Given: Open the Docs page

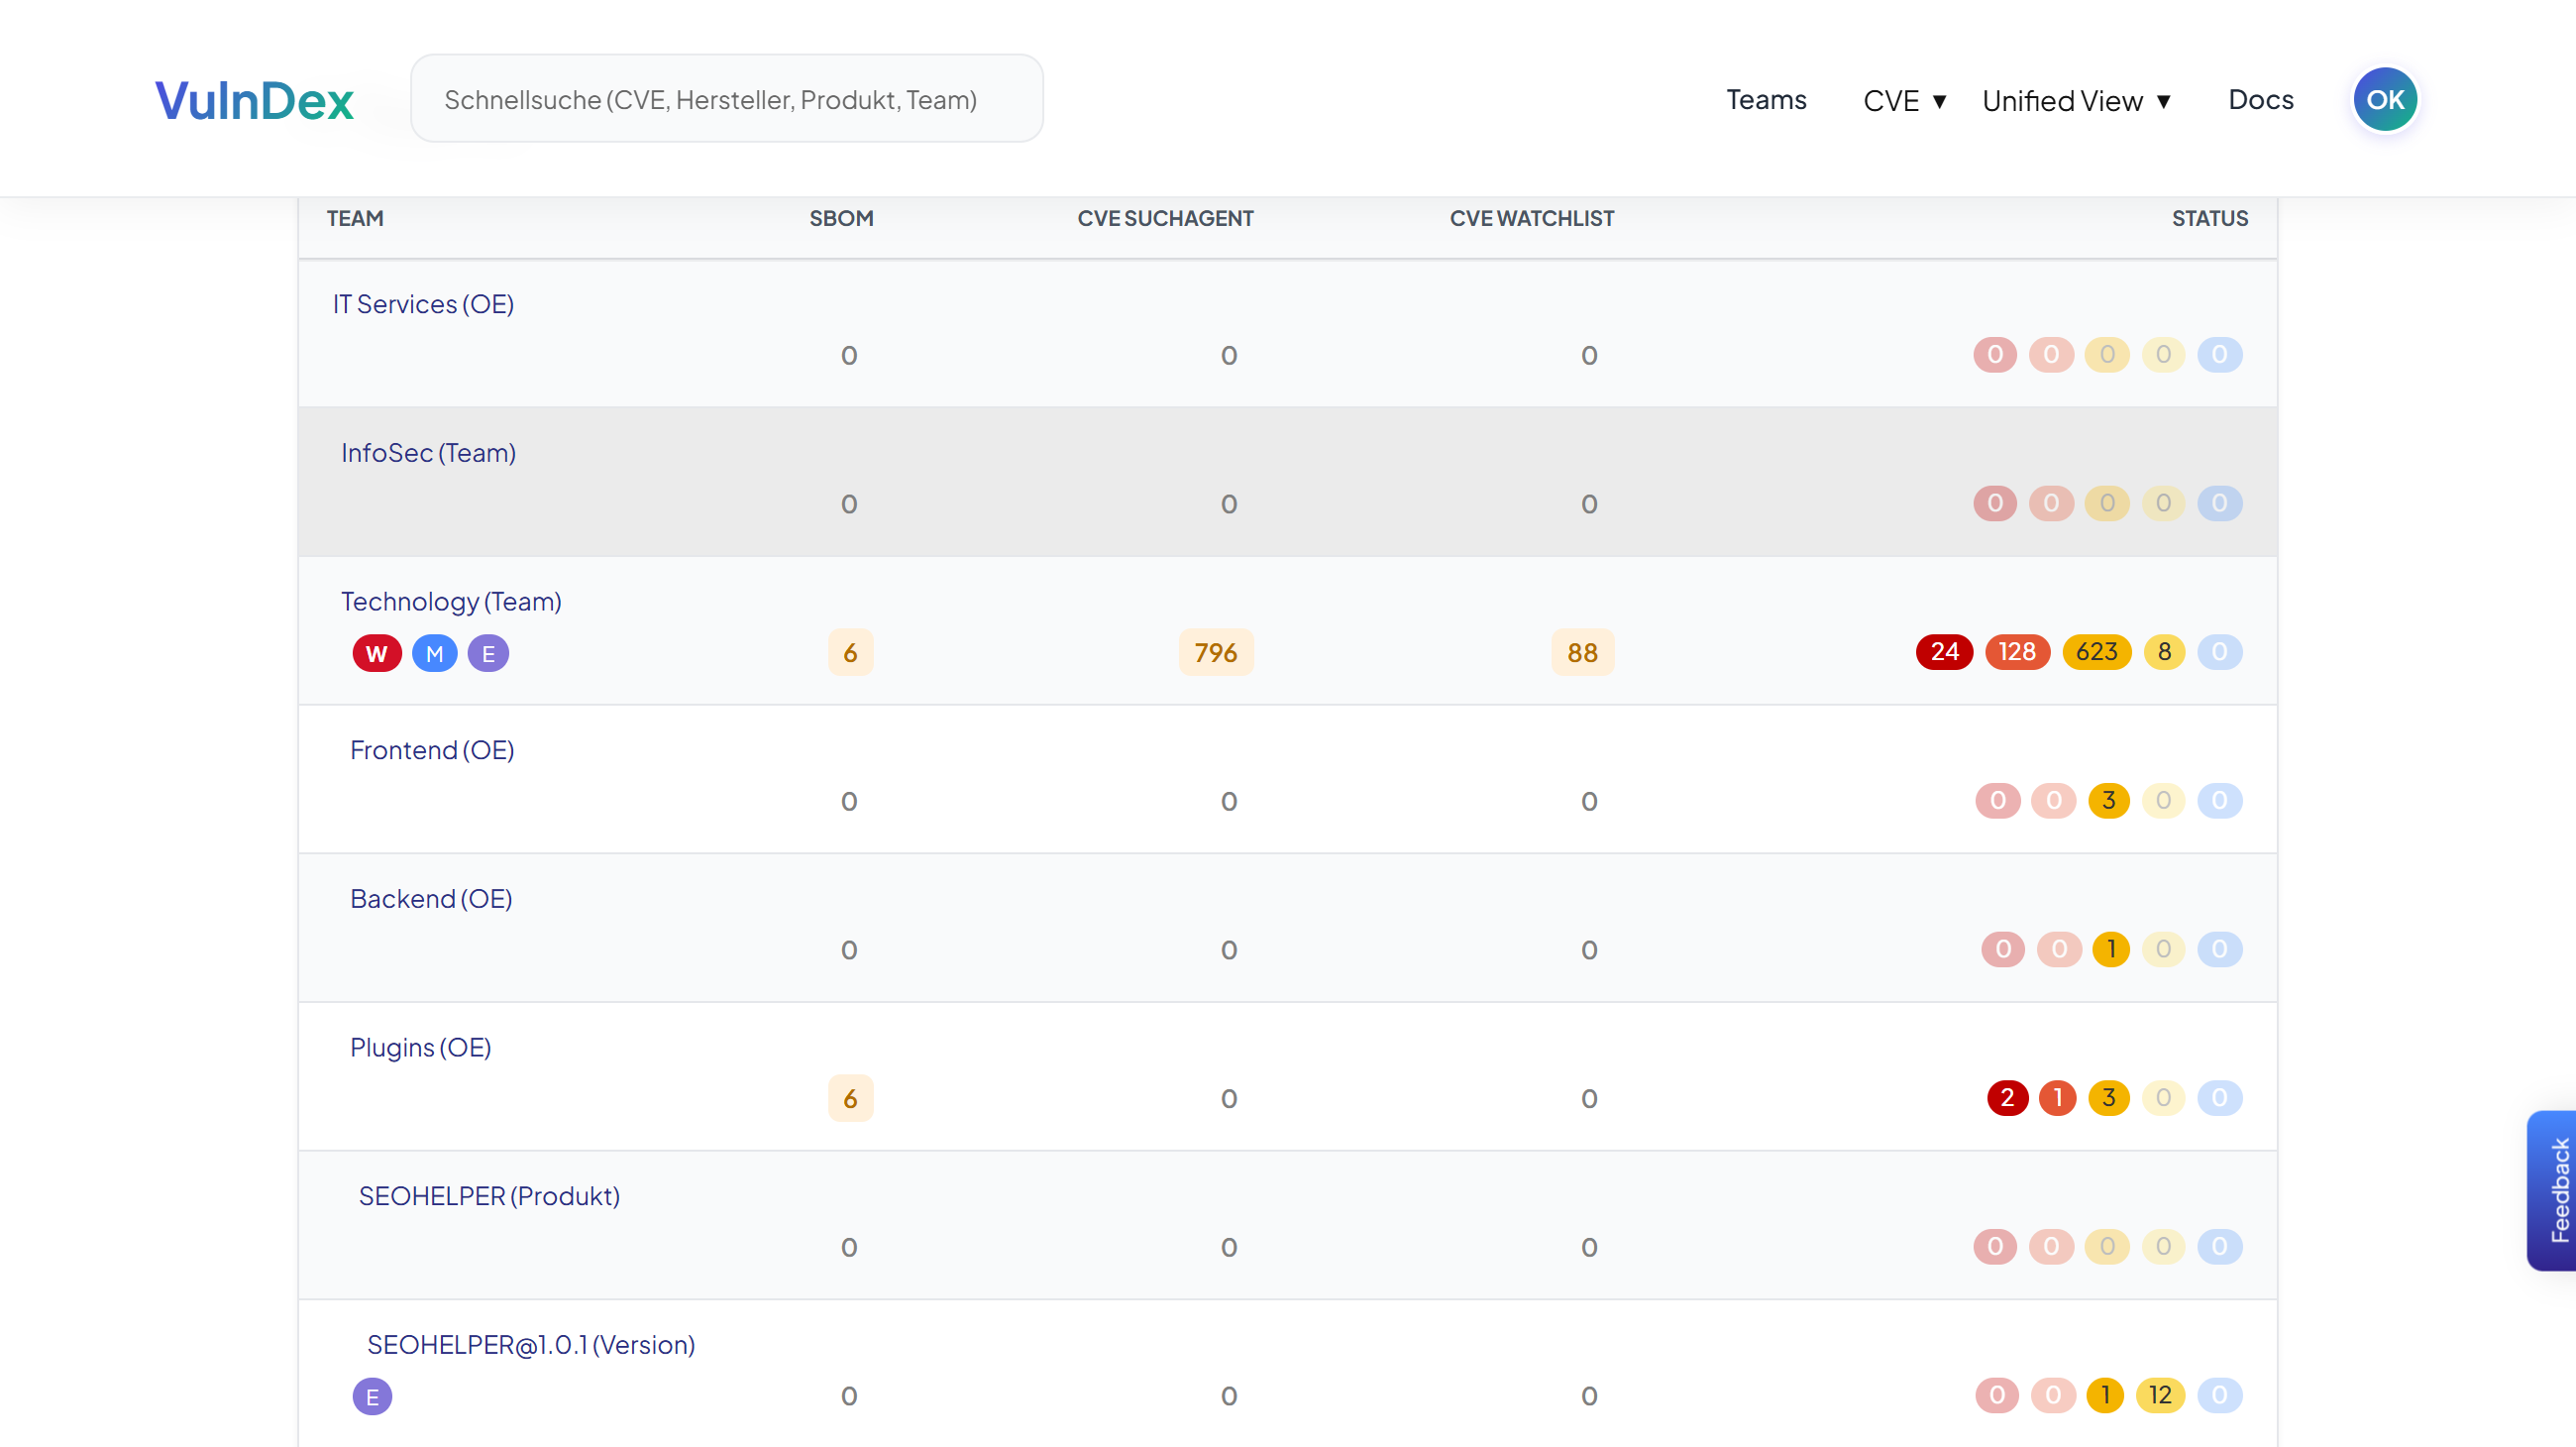Looking at the screenshot, I should tap(2261, 99).
